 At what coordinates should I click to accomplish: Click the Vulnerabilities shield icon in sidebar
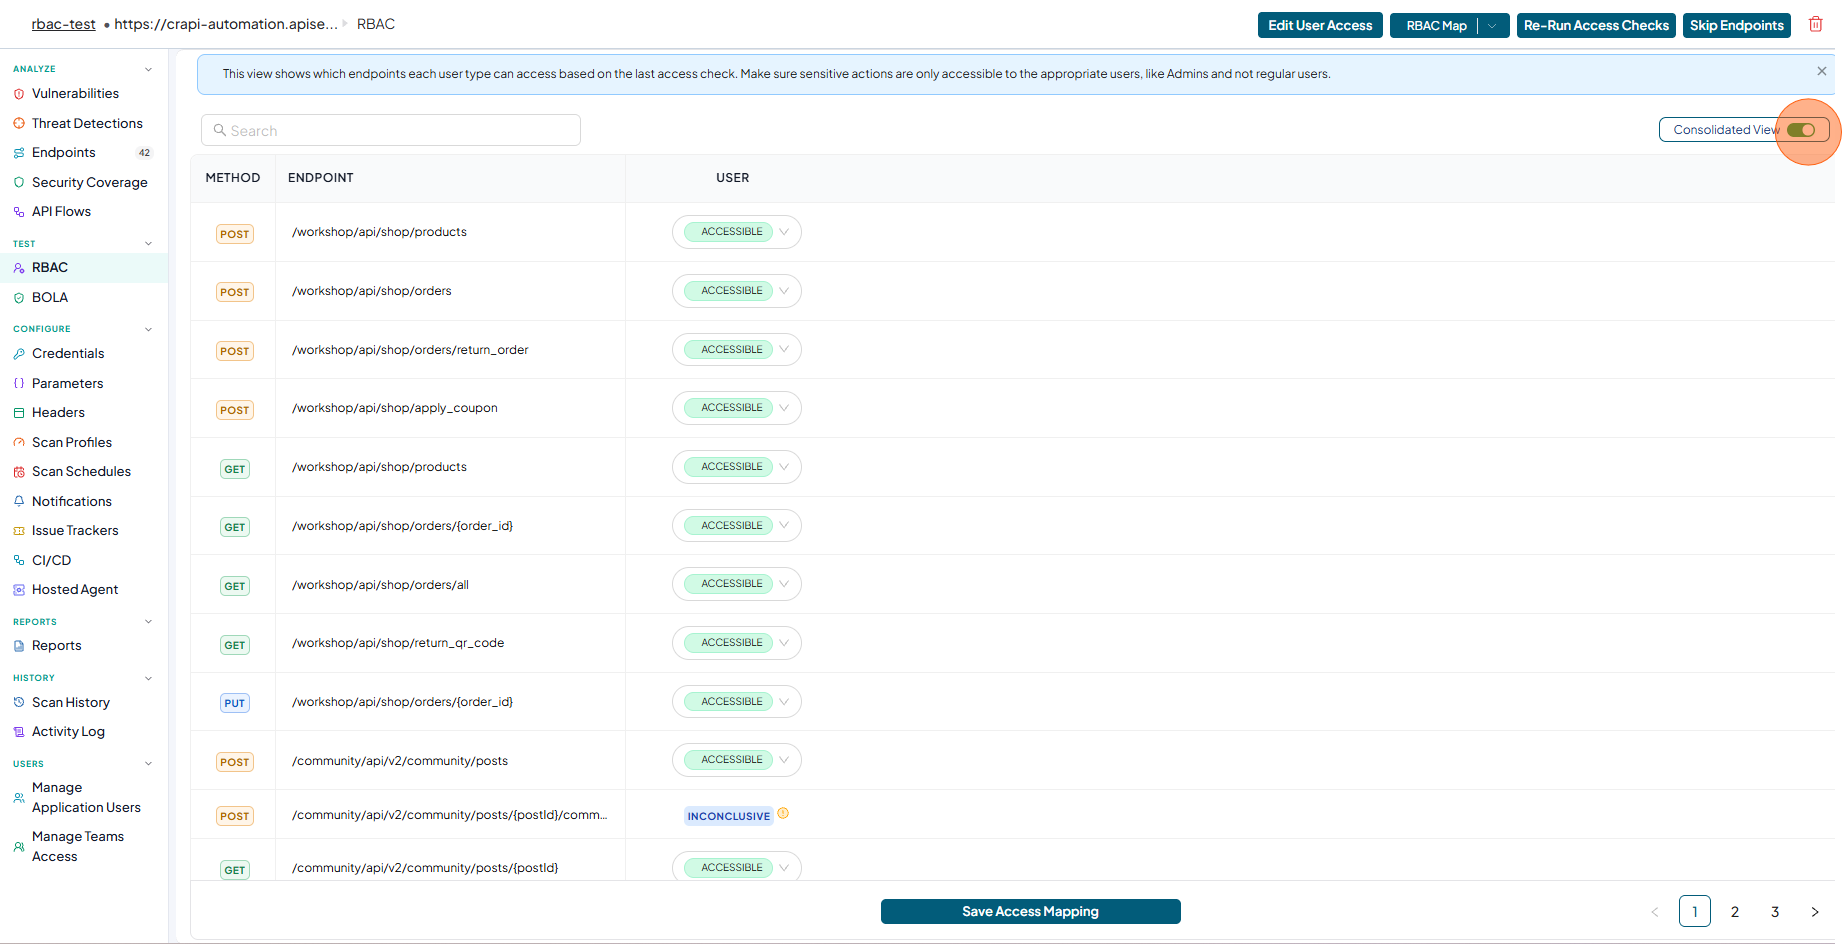coord(19,94)
